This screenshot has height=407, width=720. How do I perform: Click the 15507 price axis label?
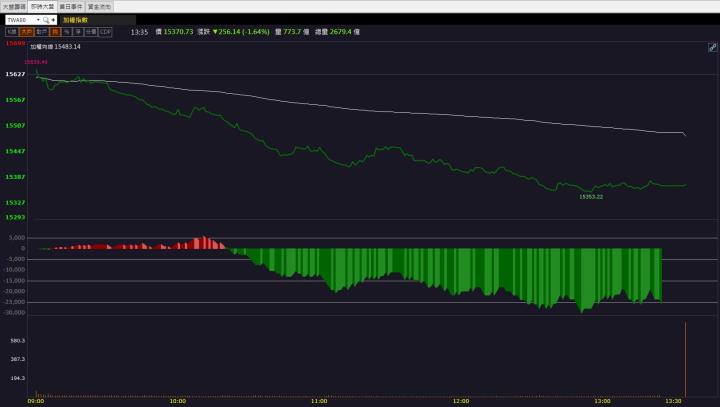15,125
